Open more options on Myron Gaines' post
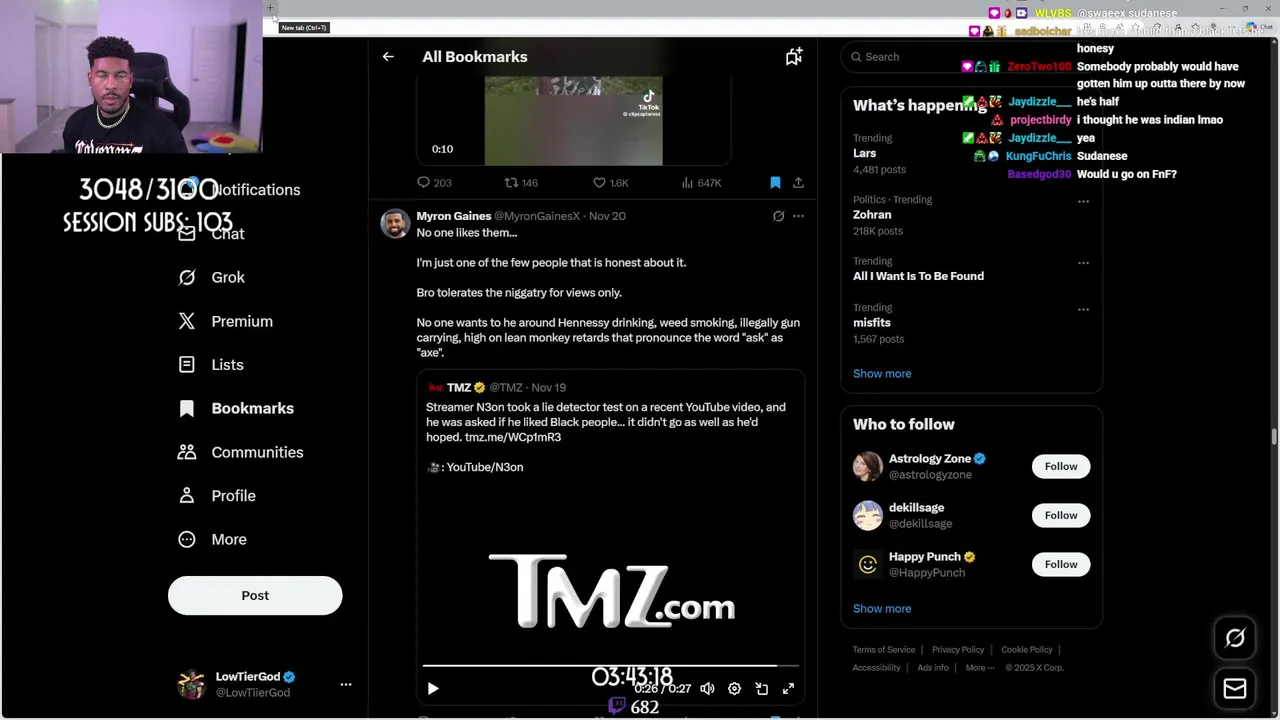The image size is (1280, 720). (798, 216)
